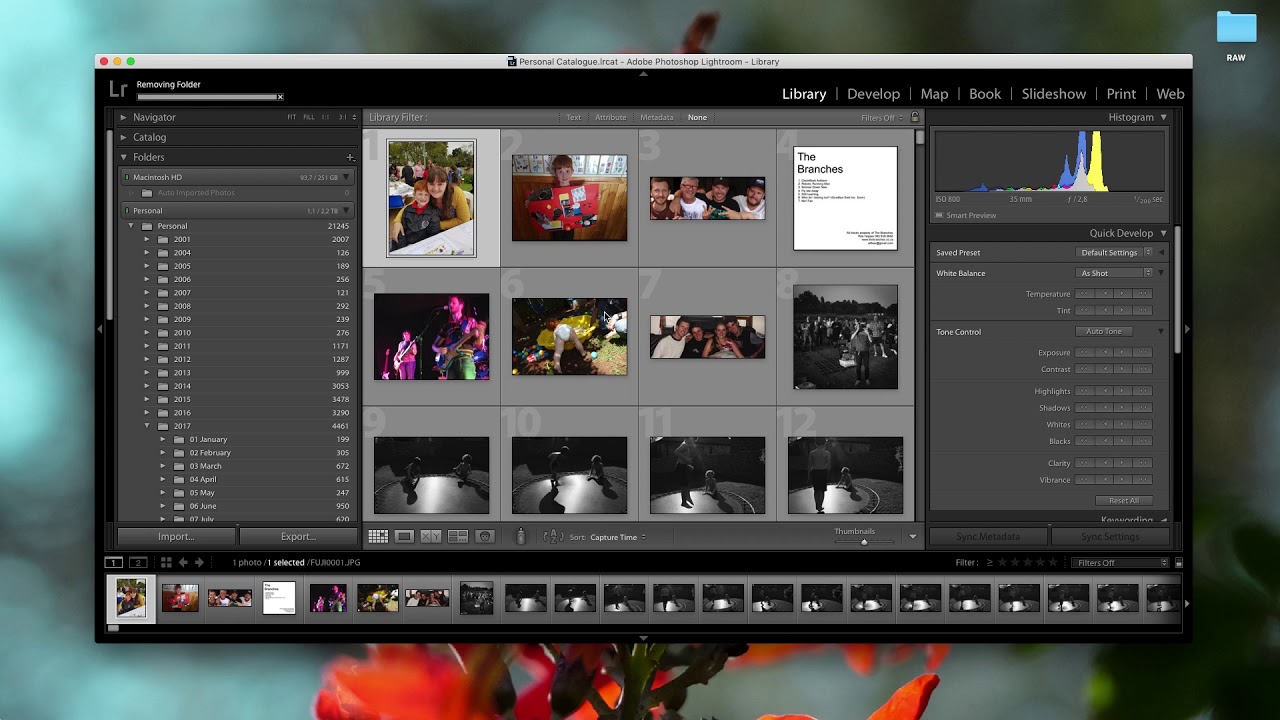Screen dimensions: 1280x720
Task: Open the RAW folder on desktop
Action: [1236, 28]
